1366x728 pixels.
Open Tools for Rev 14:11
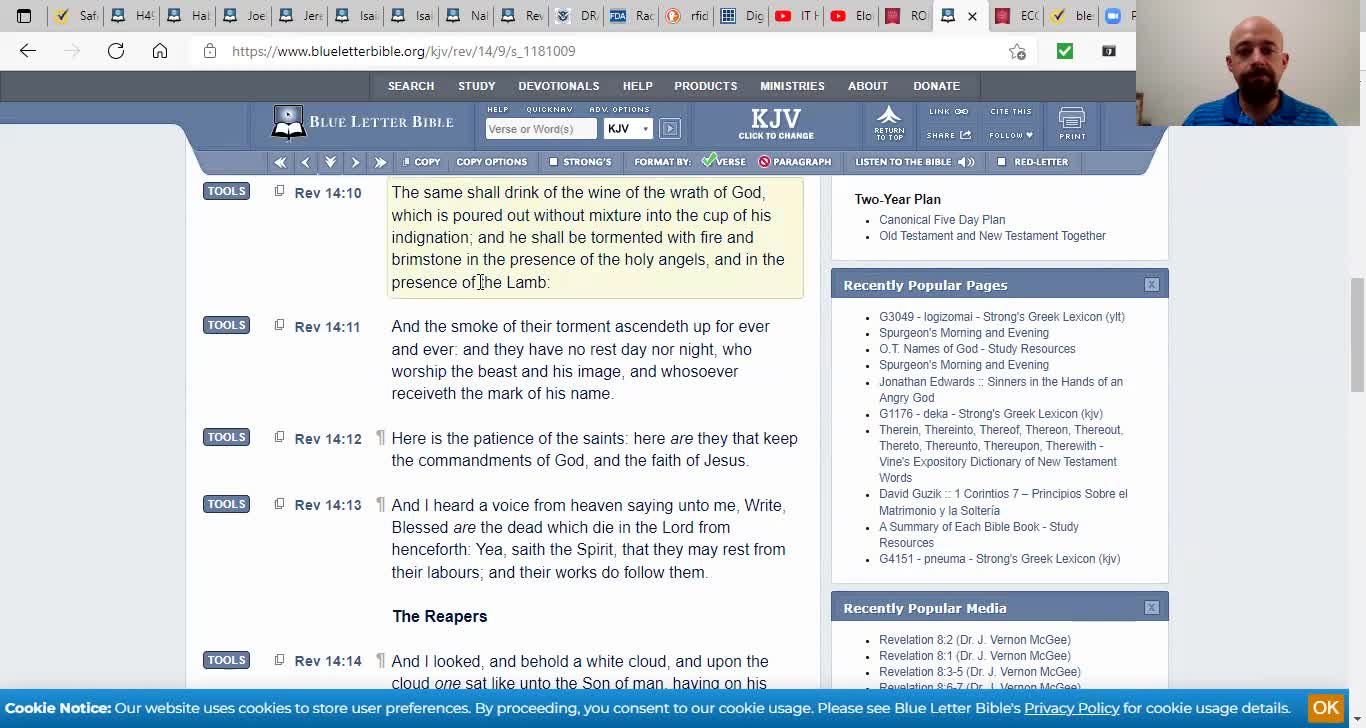click(x=226, y=325)
